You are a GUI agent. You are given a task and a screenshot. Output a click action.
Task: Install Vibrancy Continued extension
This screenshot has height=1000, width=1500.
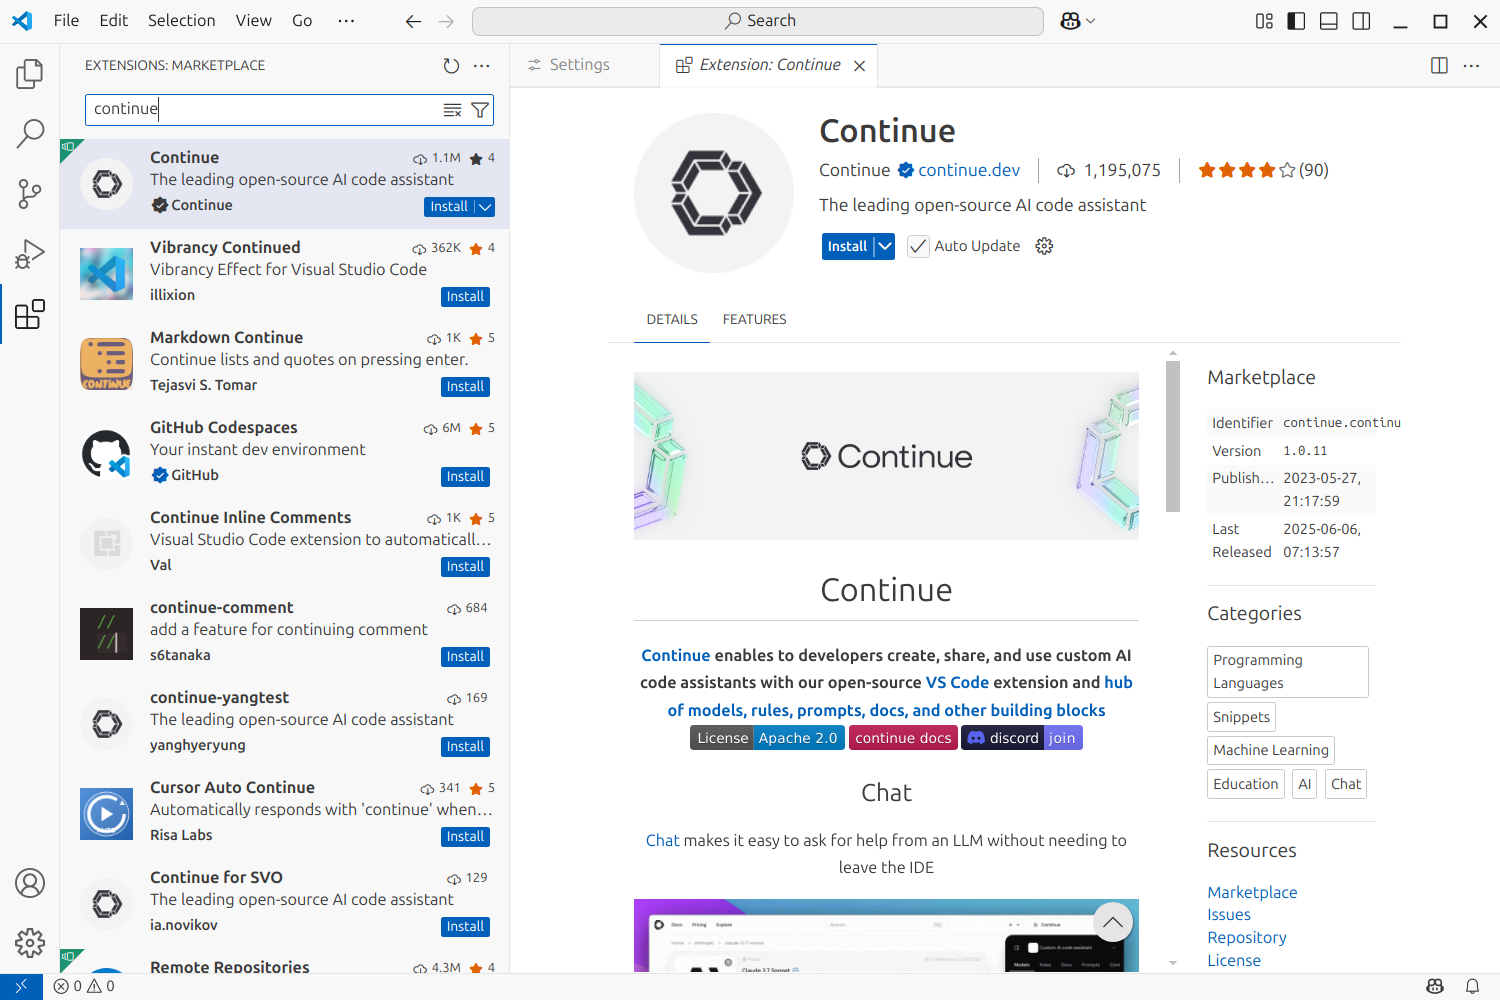[465, 297]
